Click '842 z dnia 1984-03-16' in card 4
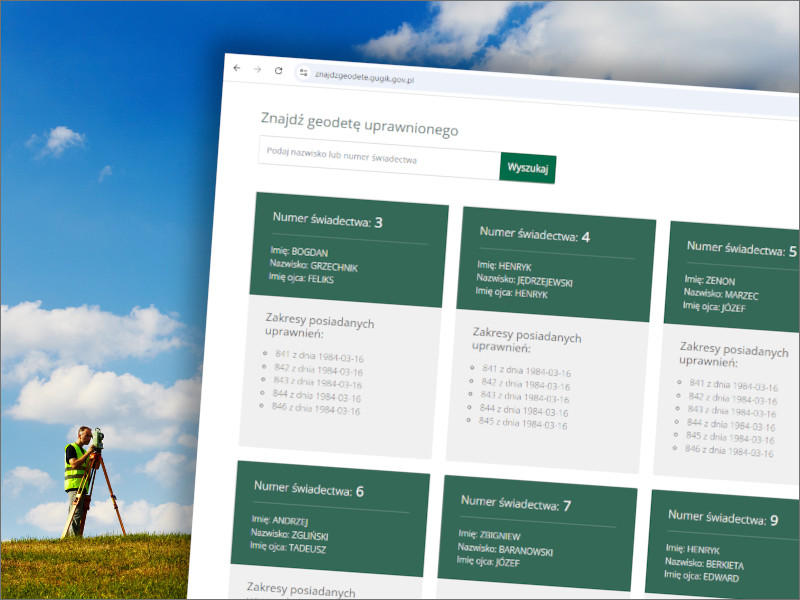The height and width of the screenshot is (600, 800). click(526, 384)
